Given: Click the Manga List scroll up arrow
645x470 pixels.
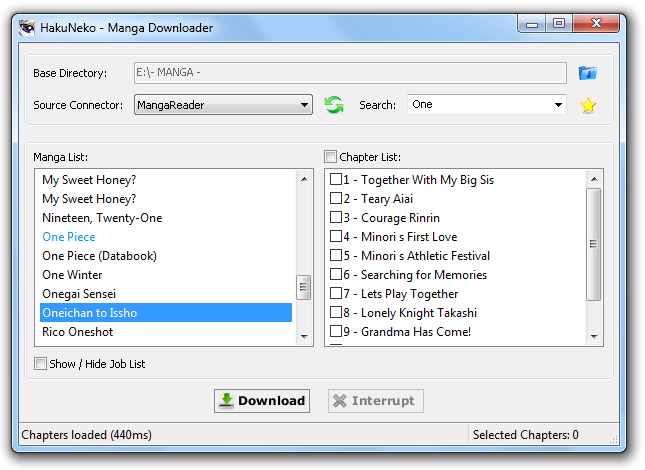Looking at the screenshot, I should click(x=304, y=179).
